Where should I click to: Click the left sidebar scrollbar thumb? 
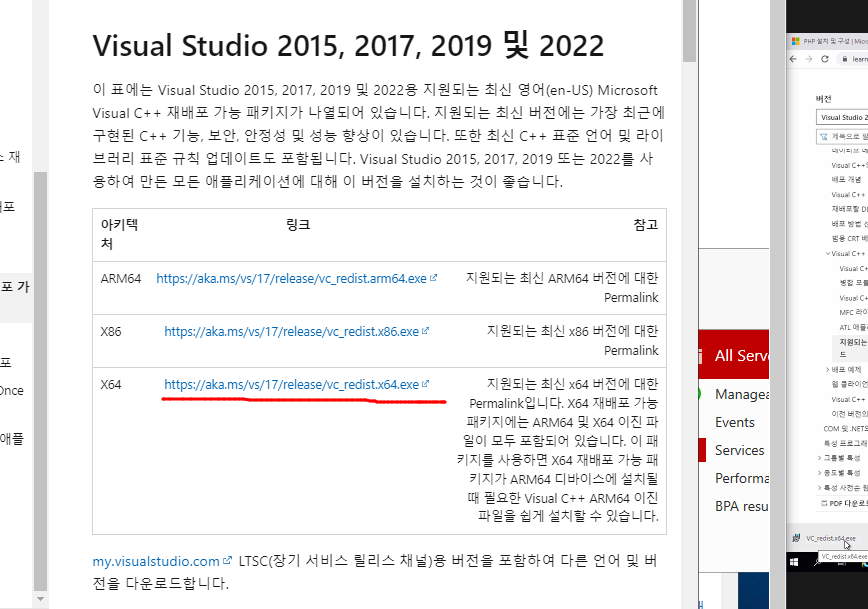[40, 381]
